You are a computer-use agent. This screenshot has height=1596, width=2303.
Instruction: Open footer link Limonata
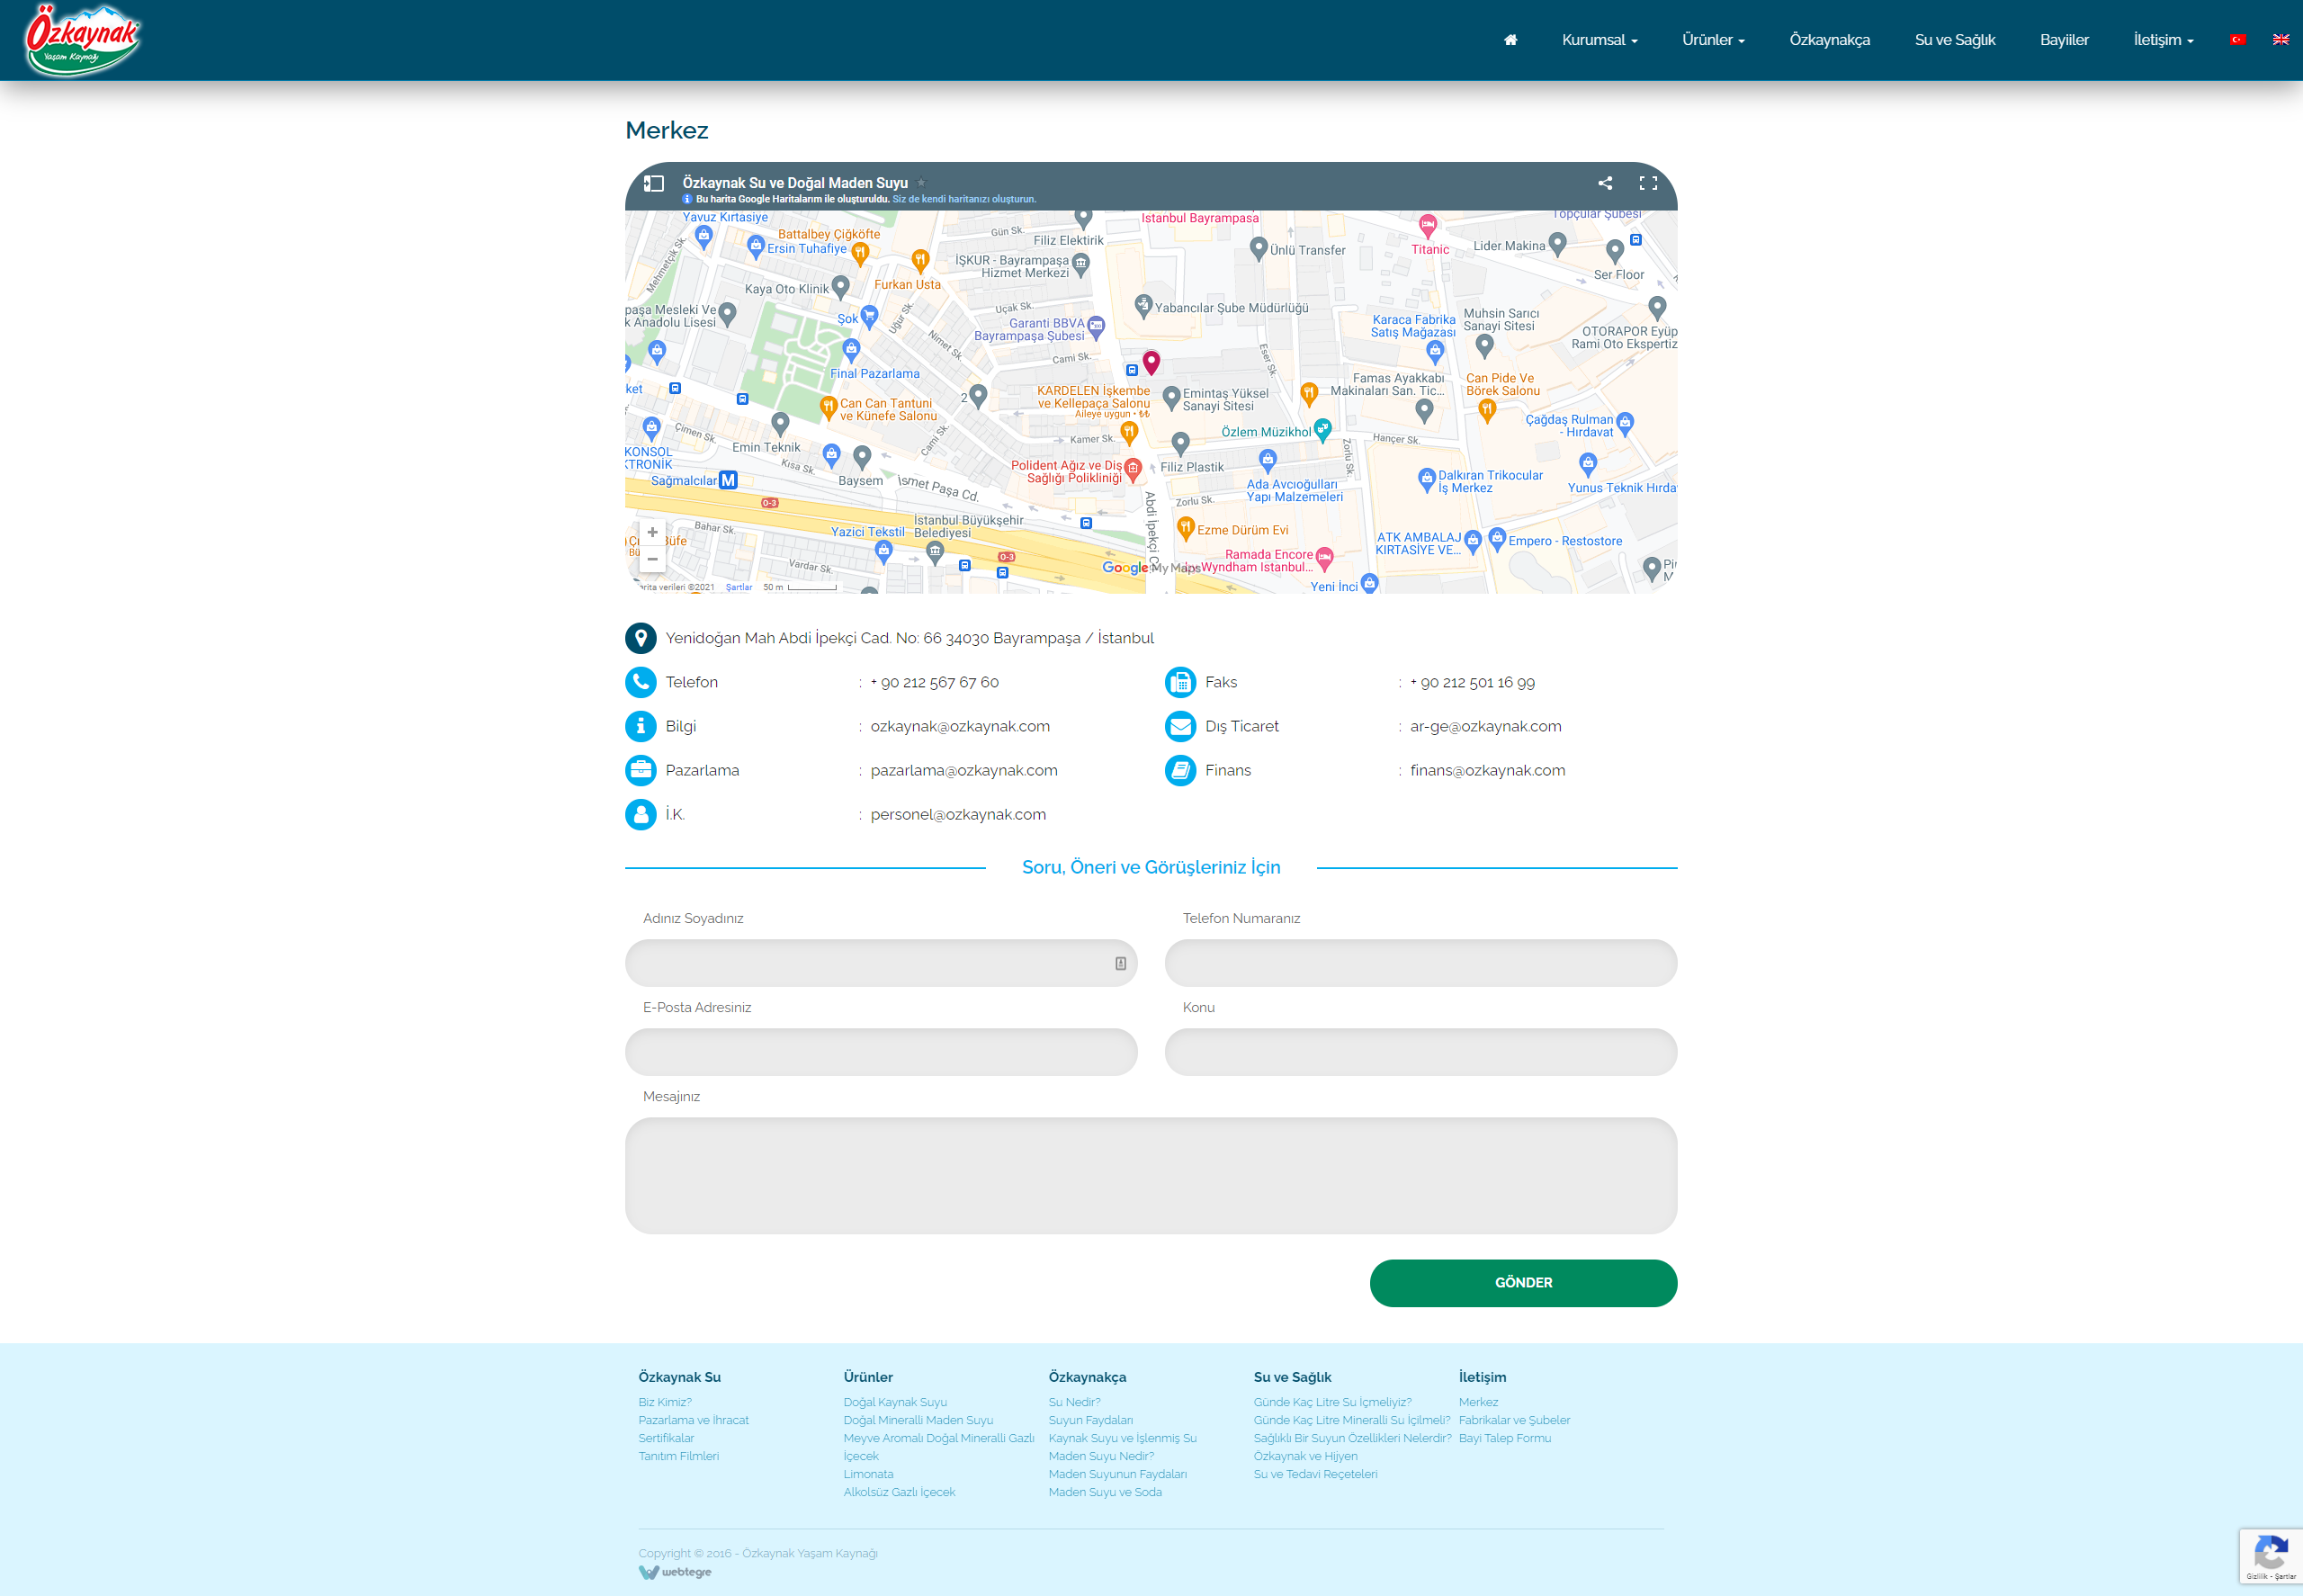(x=869, y=1474)
